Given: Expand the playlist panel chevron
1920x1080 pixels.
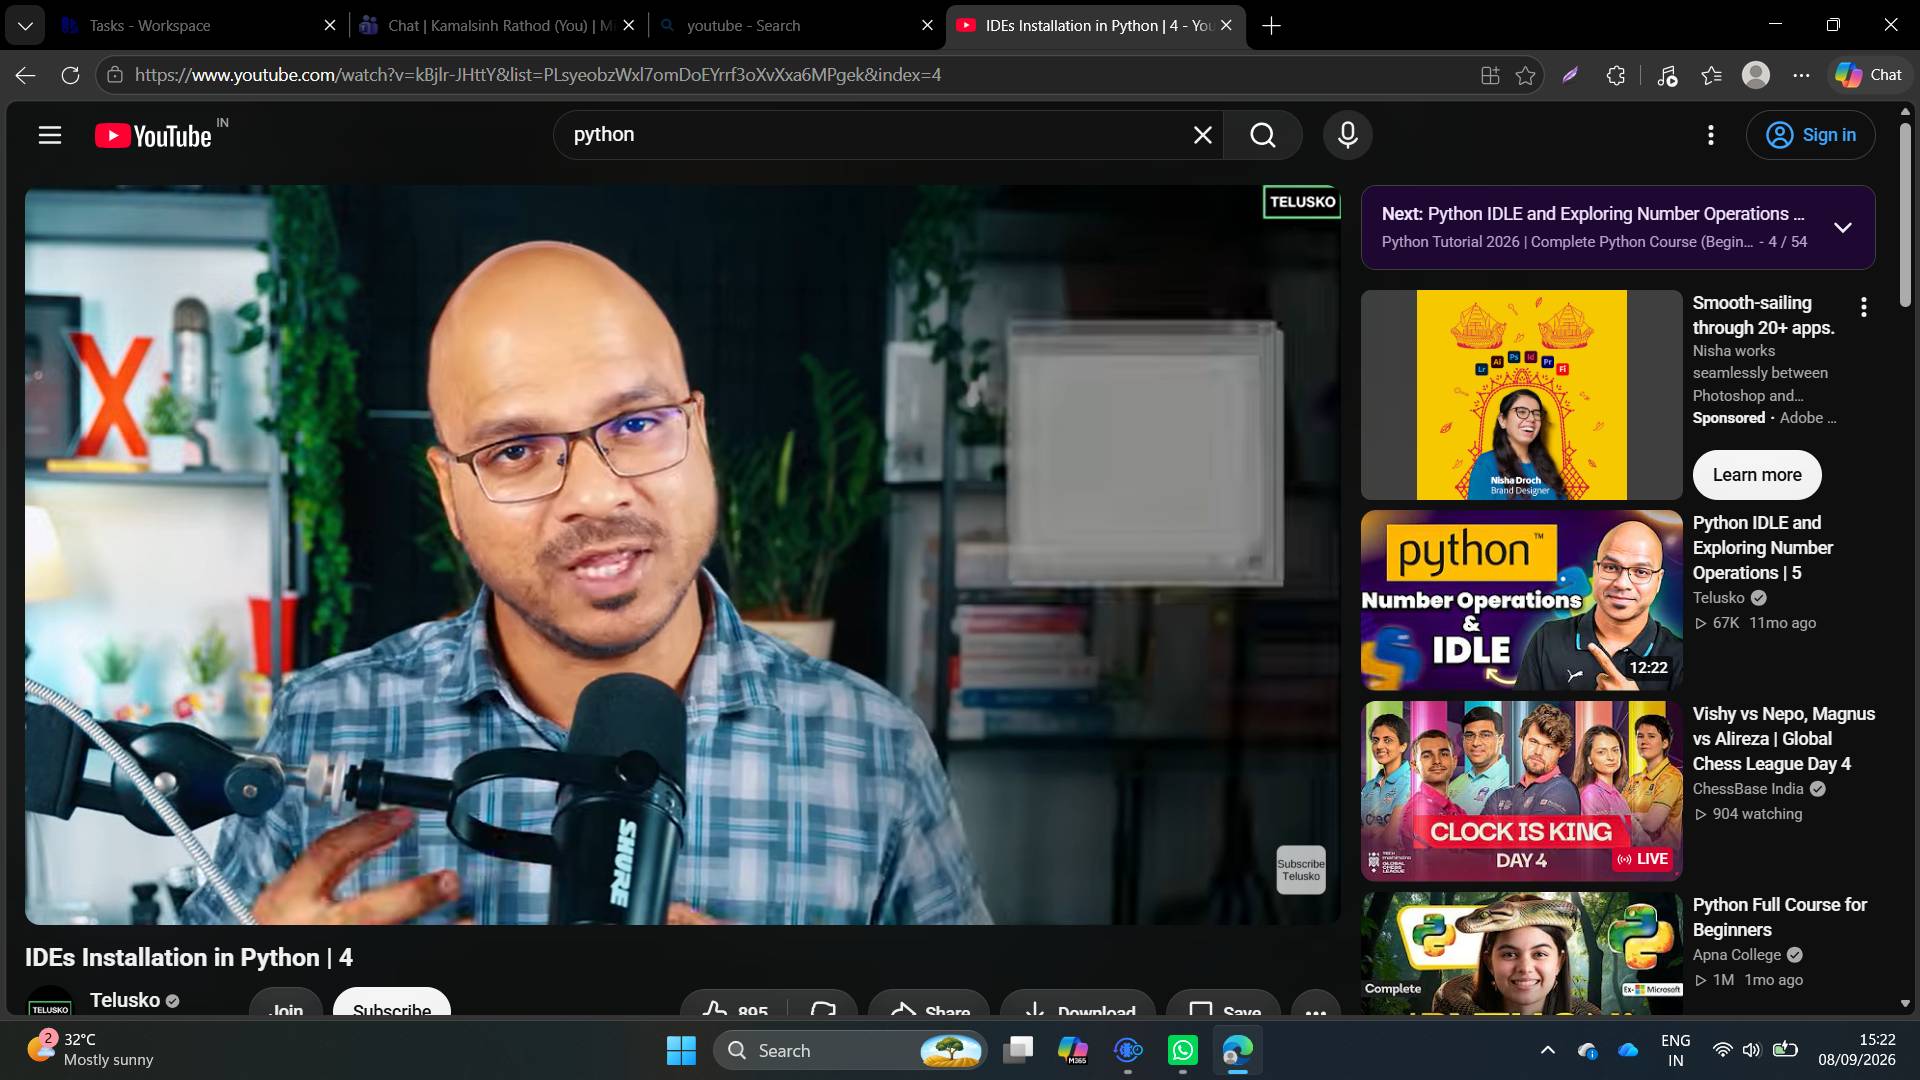Looking at the screenshot, I should 1843,227.
